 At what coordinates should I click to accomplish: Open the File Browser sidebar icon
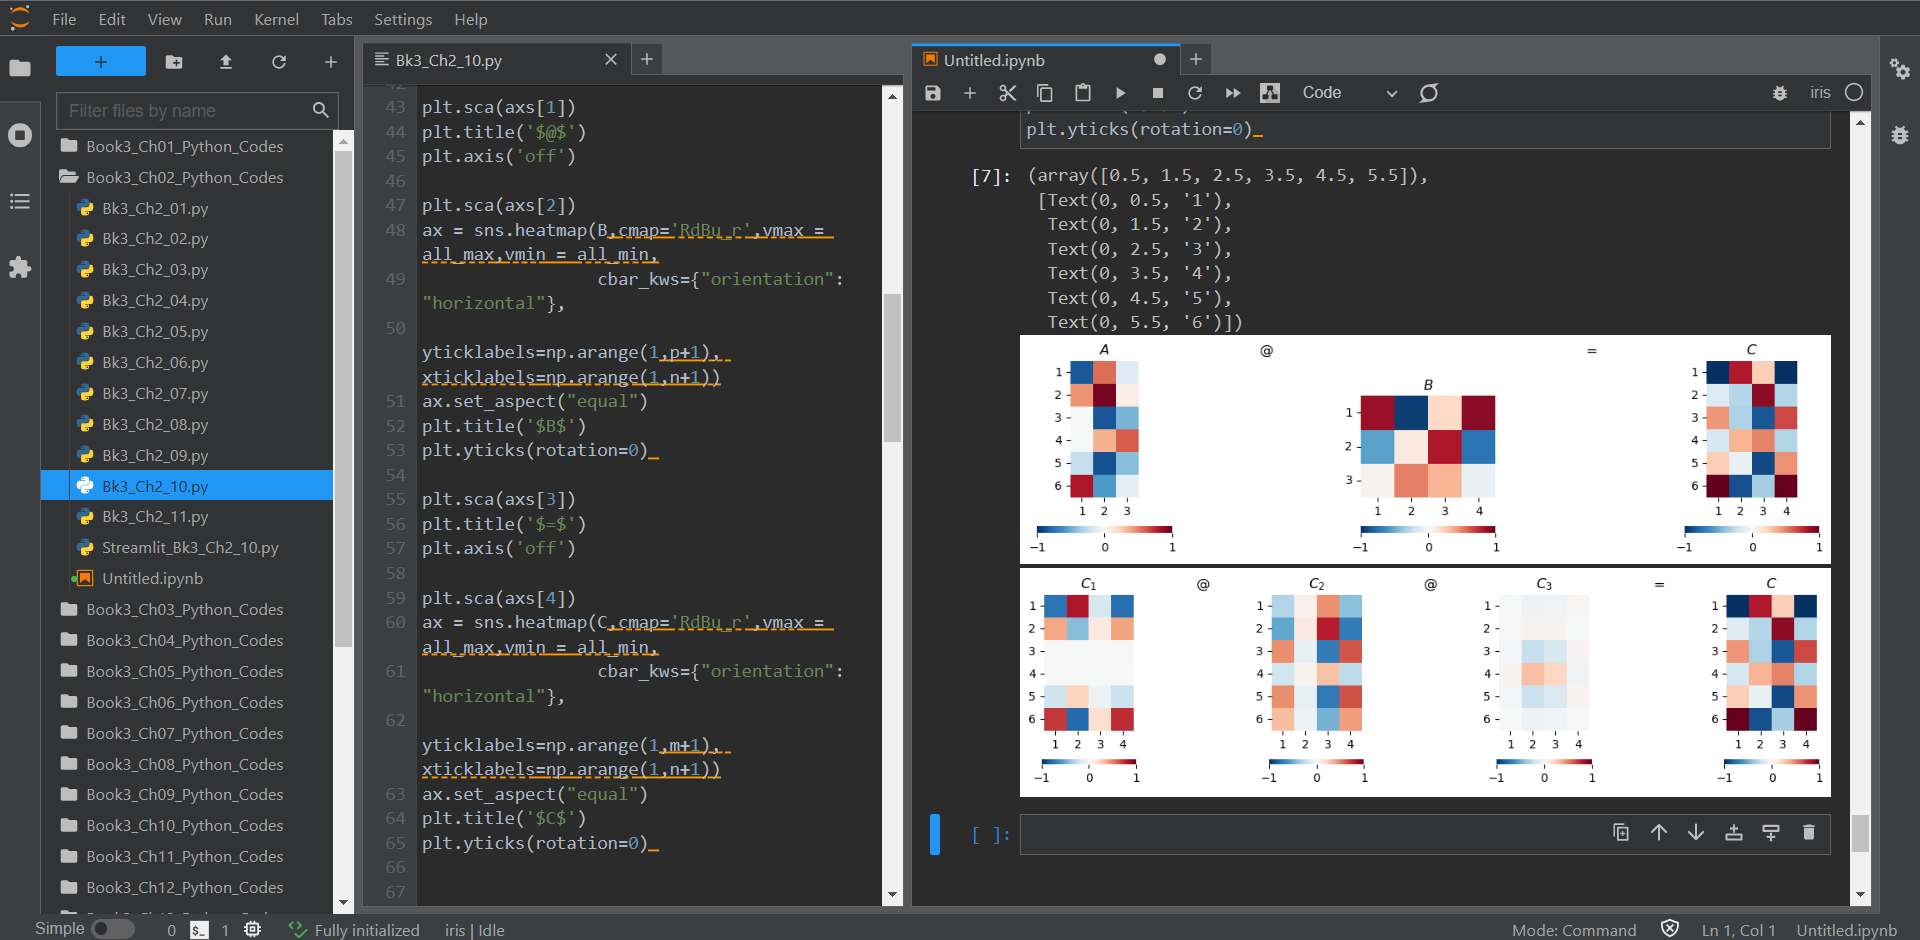click(20, 68)
